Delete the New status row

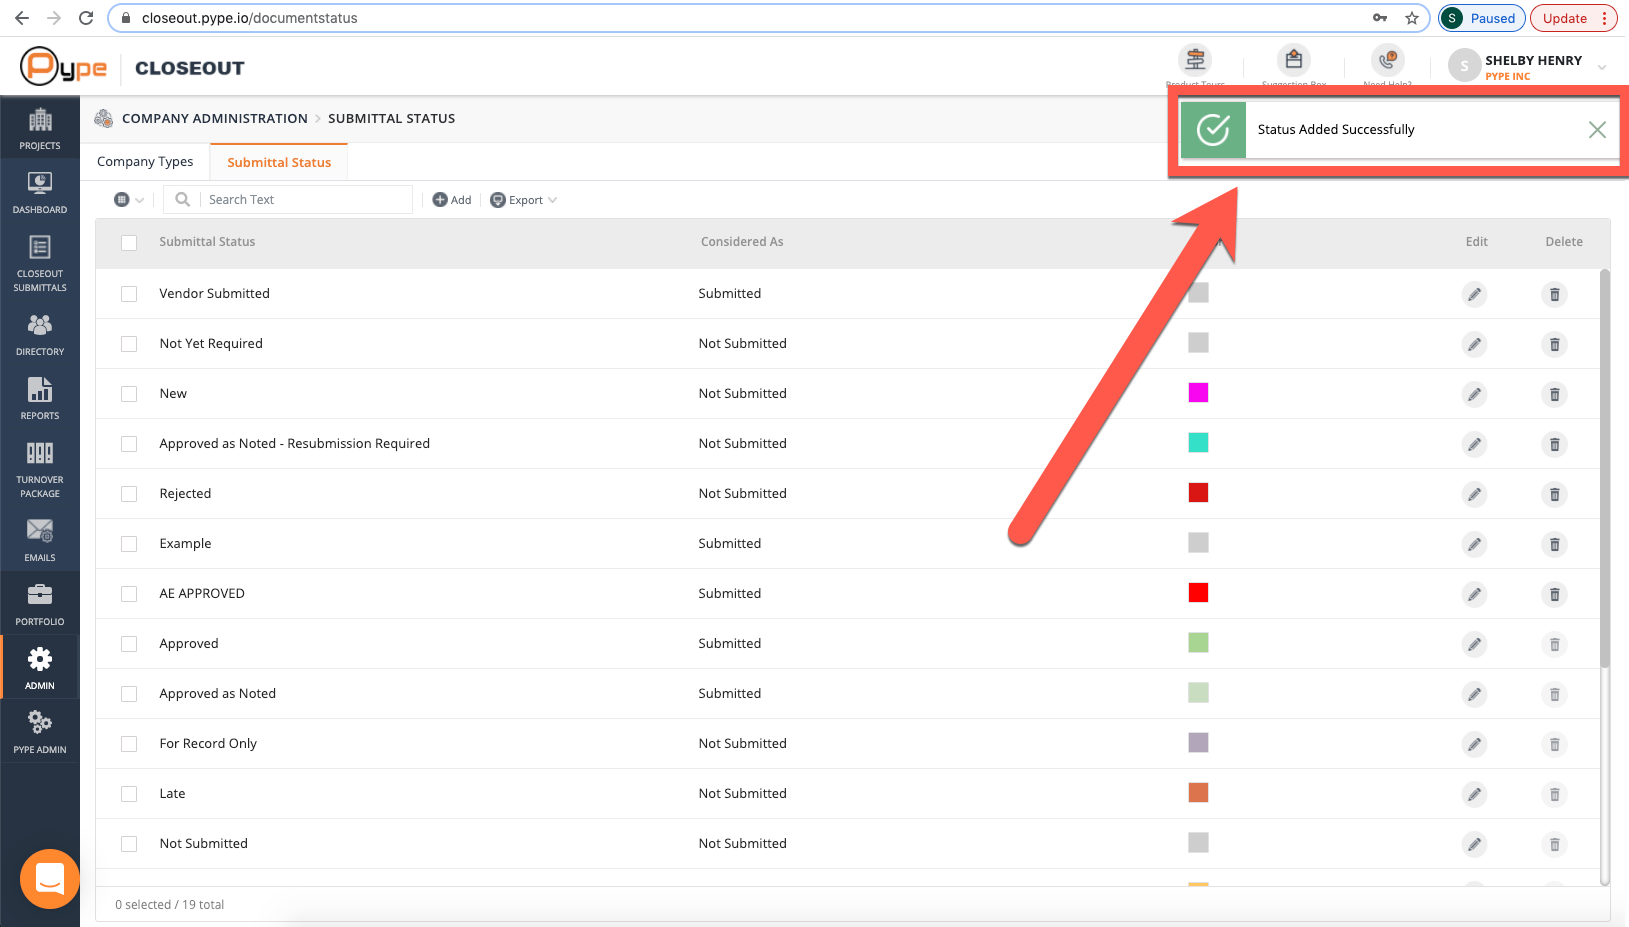pos(1555,394)
